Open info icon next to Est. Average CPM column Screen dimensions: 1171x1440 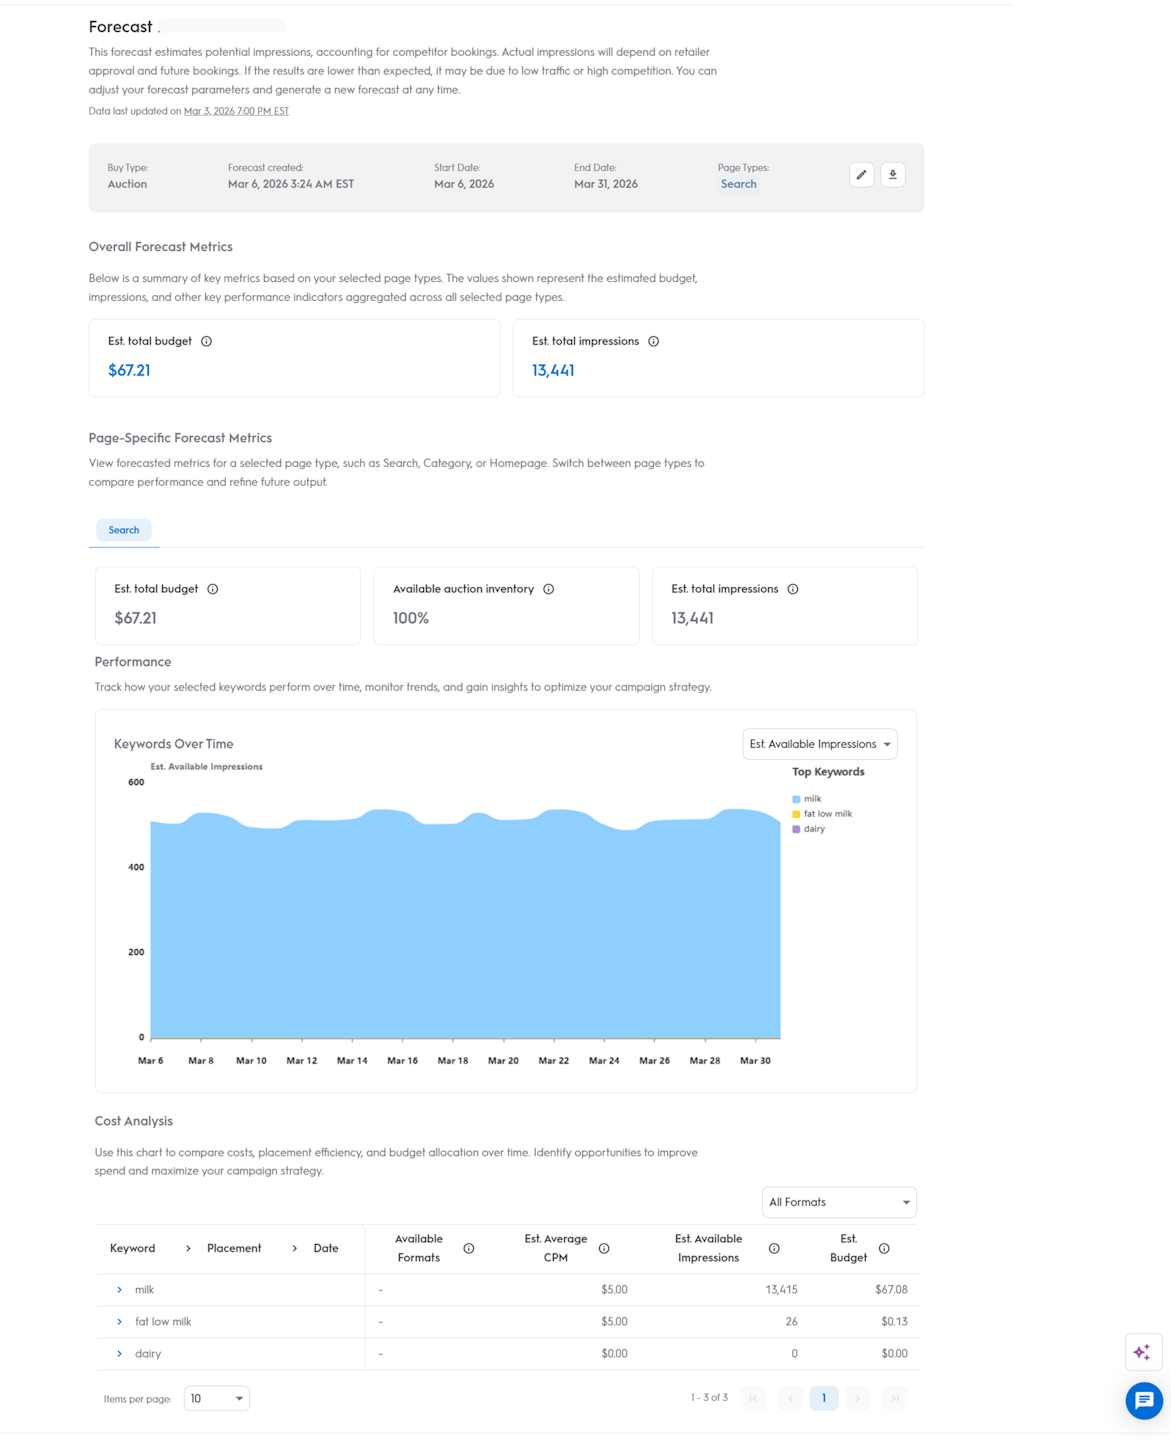pyautogui.click(x=604, y=1249)
